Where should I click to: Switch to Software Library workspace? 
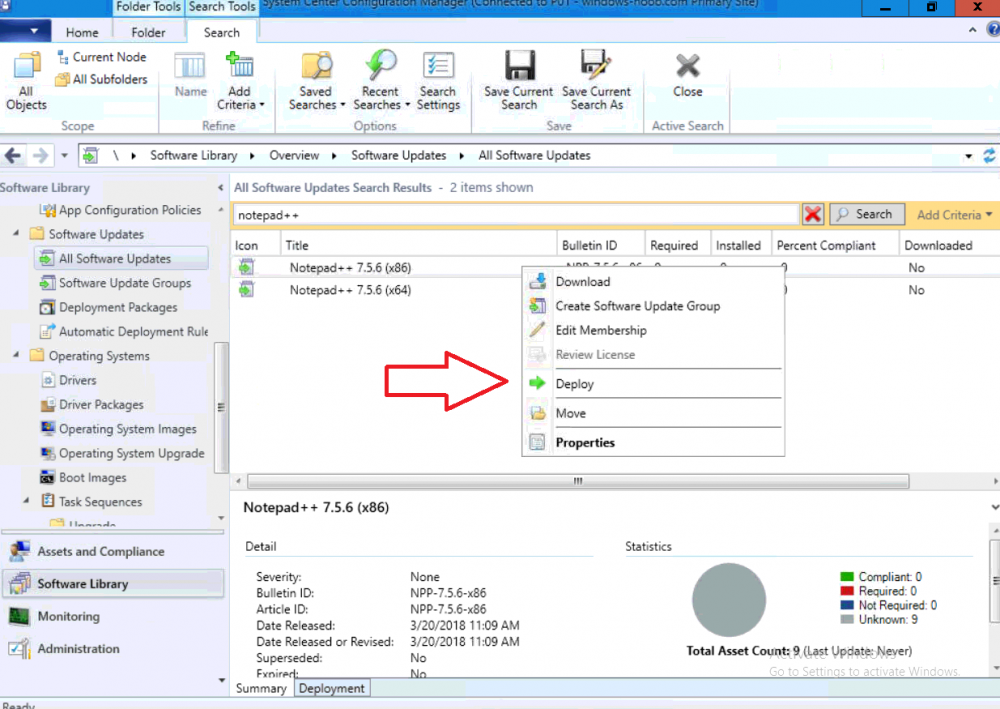coord(114,584)
